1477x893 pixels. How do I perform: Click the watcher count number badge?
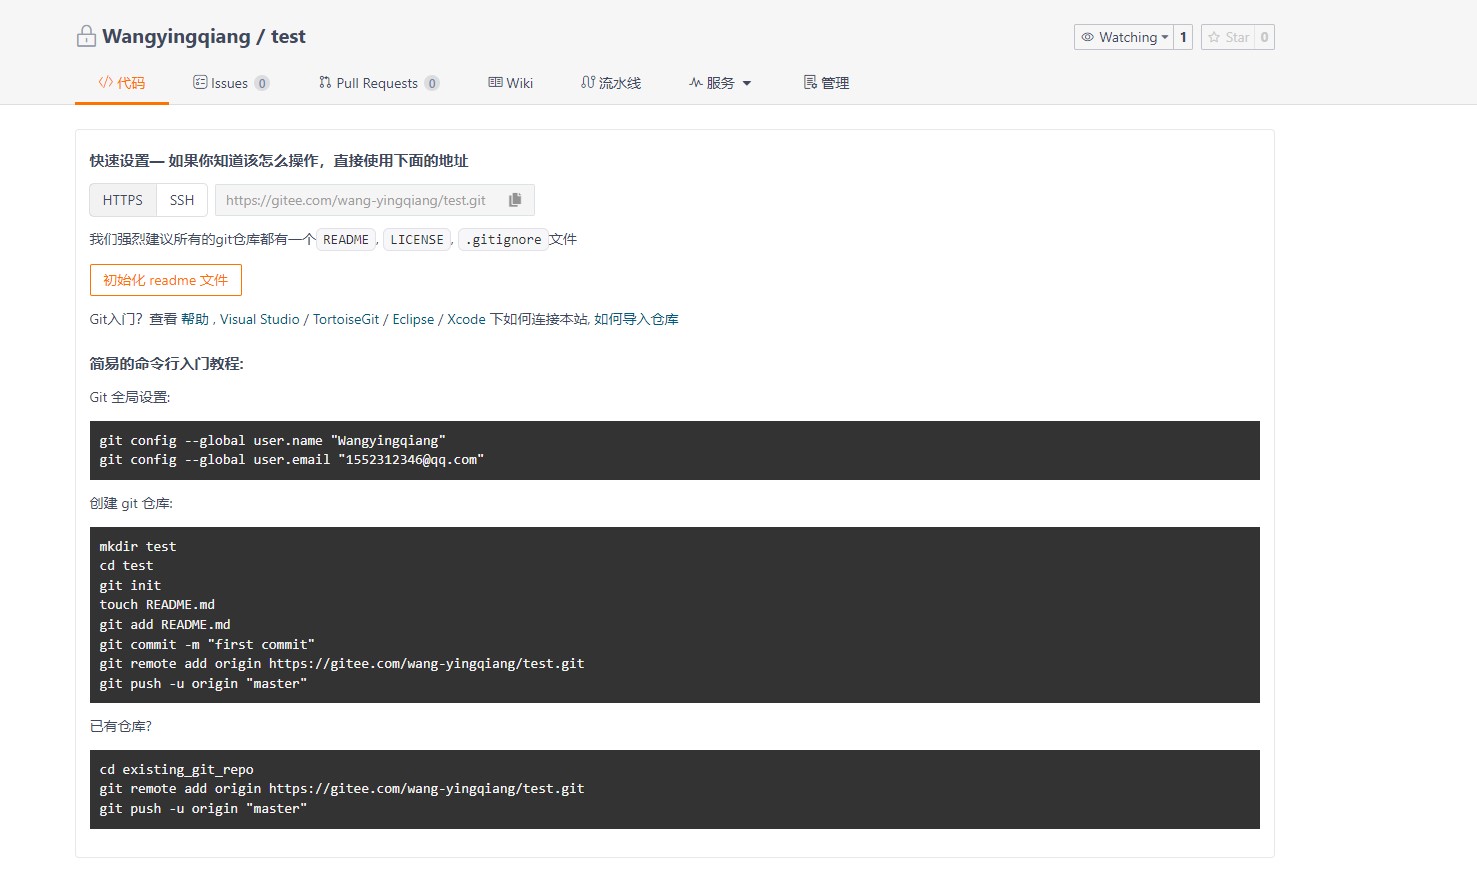coord(1183,37)
